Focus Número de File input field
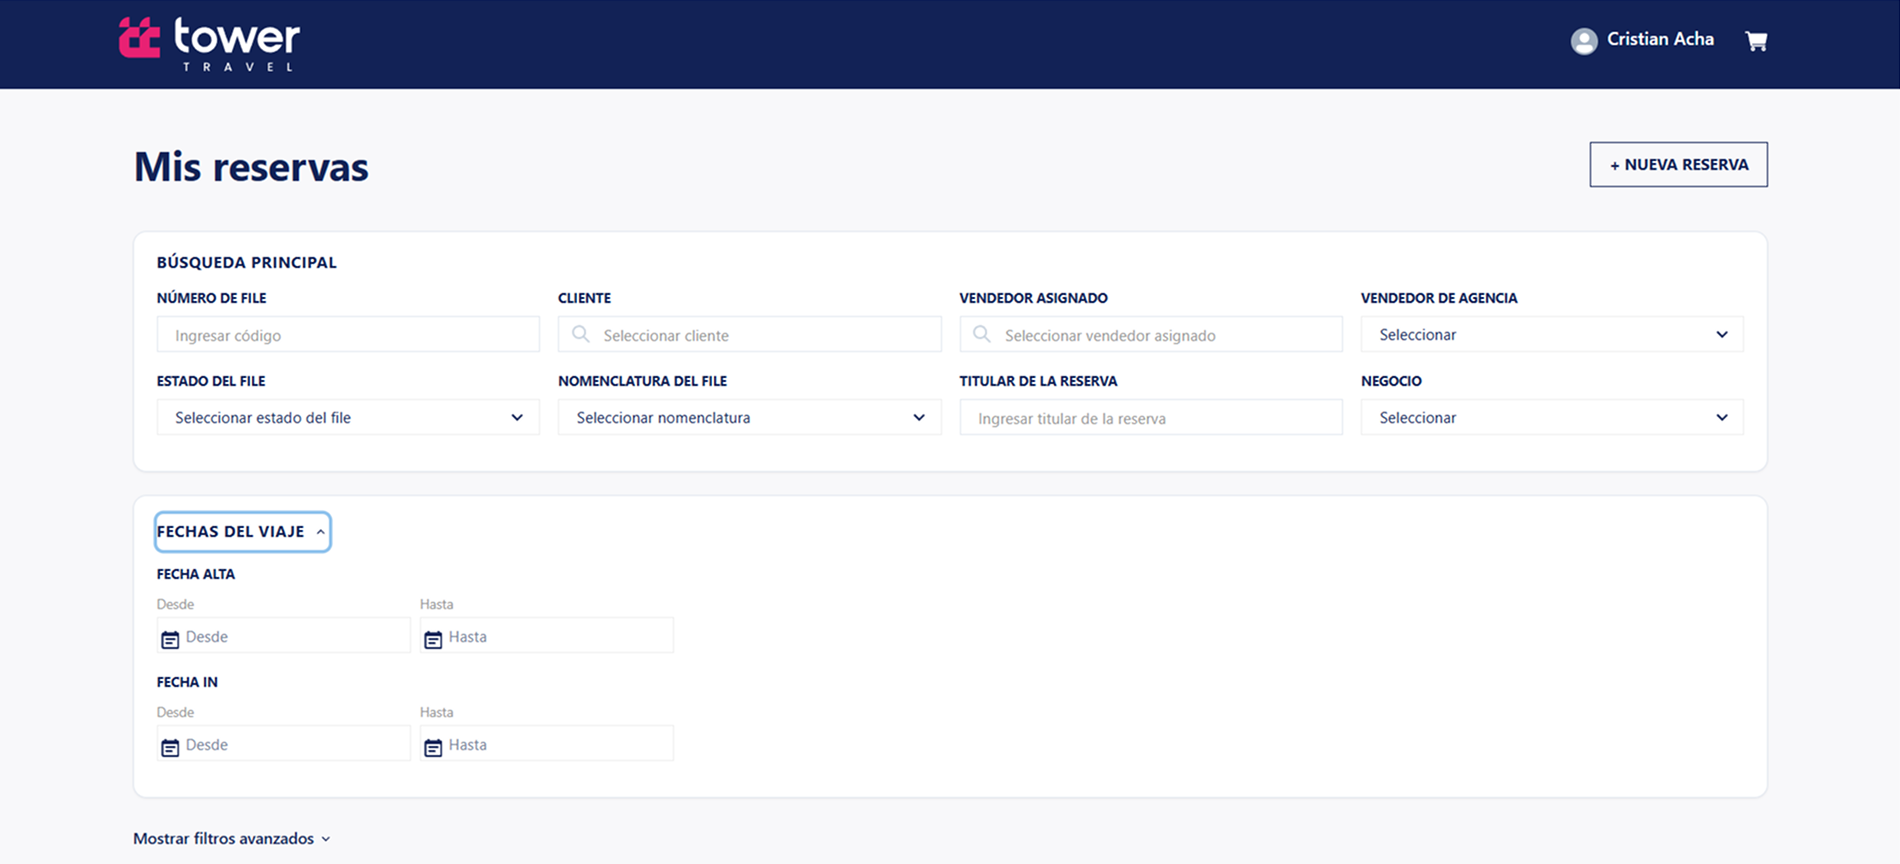Viewport: 1900px width, 864px height. coord(348,334)
